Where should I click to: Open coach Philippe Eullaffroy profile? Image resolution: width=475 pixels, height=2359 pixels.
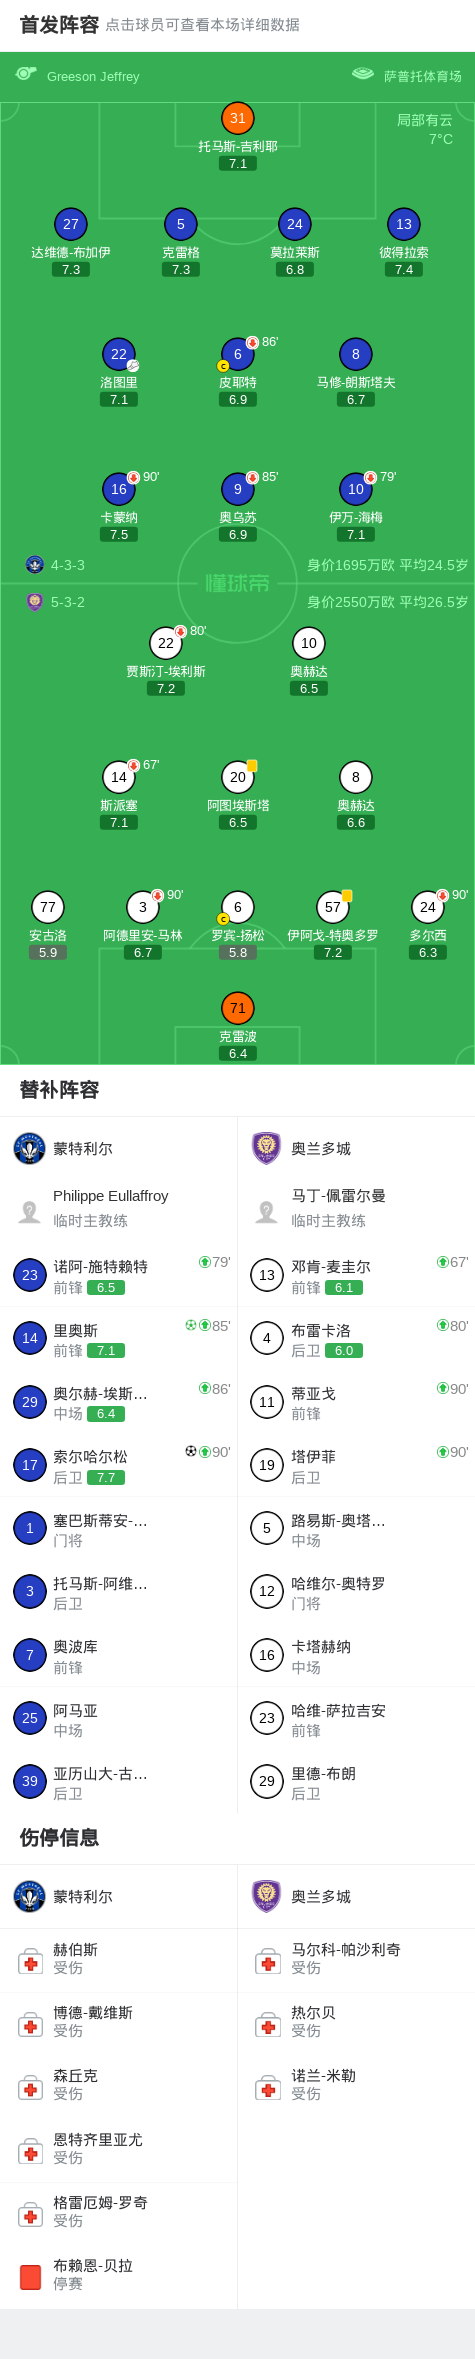[118, 1208]
